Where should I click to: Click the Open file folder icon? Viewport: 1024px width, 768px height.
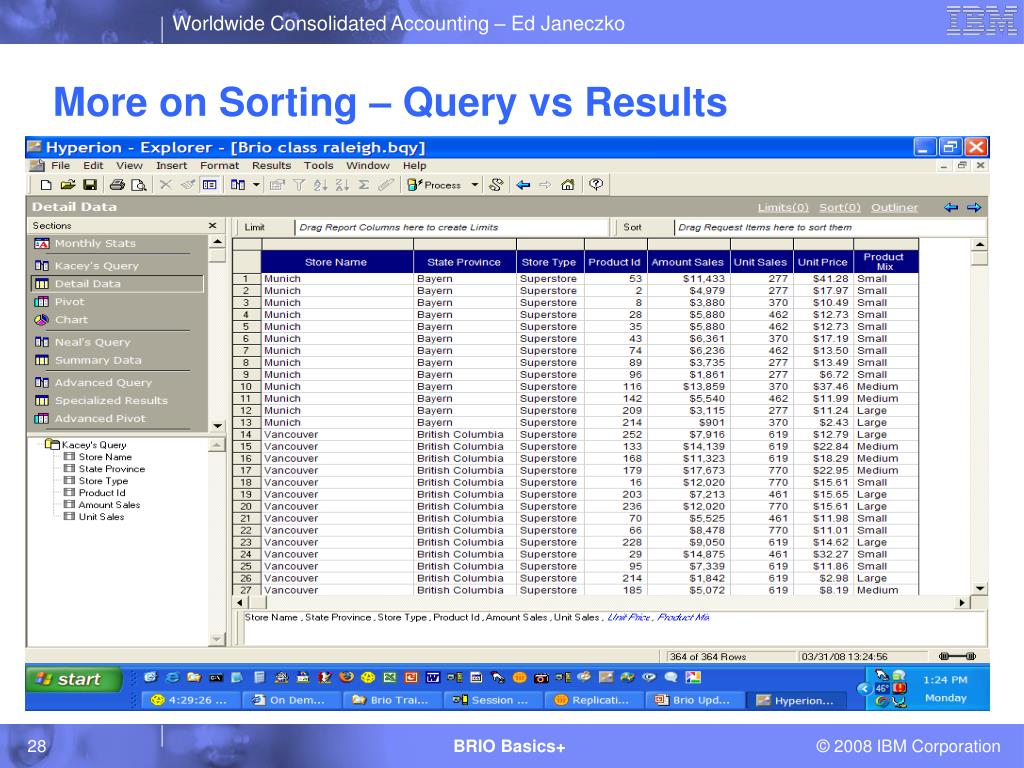point(67,185)
